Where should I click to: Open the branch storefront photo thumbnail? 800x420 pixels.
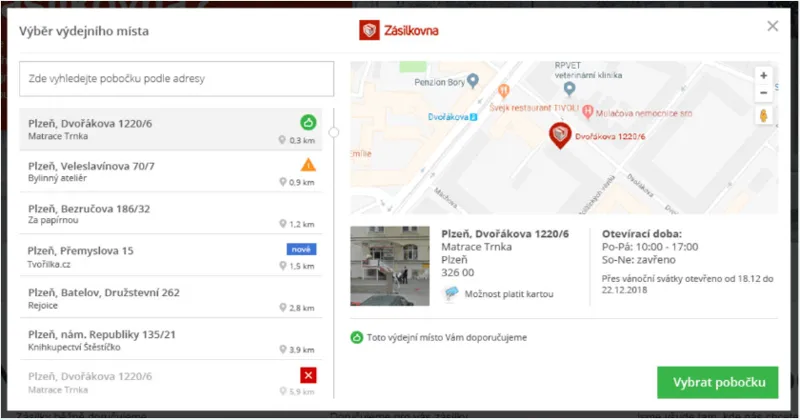(x=390, y=266)
